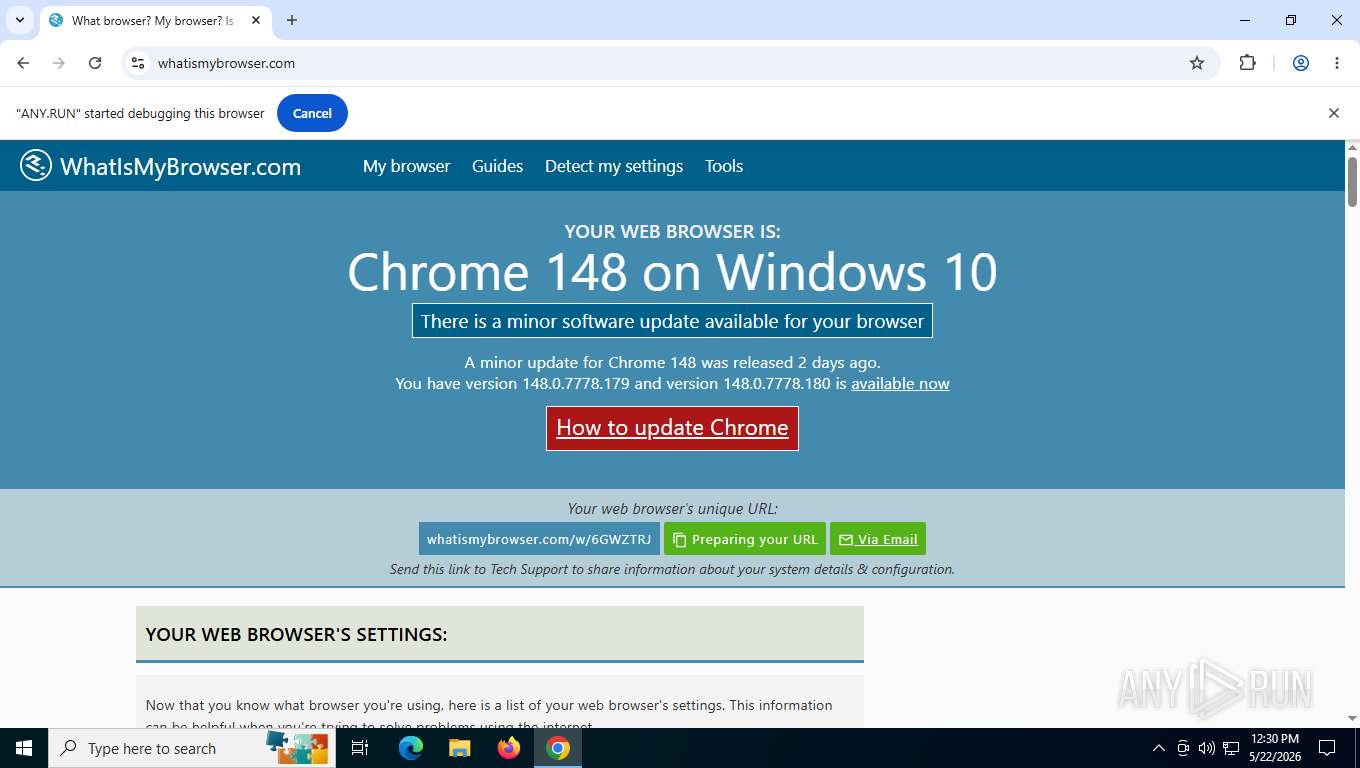Click the forward navigation arrow

click(59, 63)
